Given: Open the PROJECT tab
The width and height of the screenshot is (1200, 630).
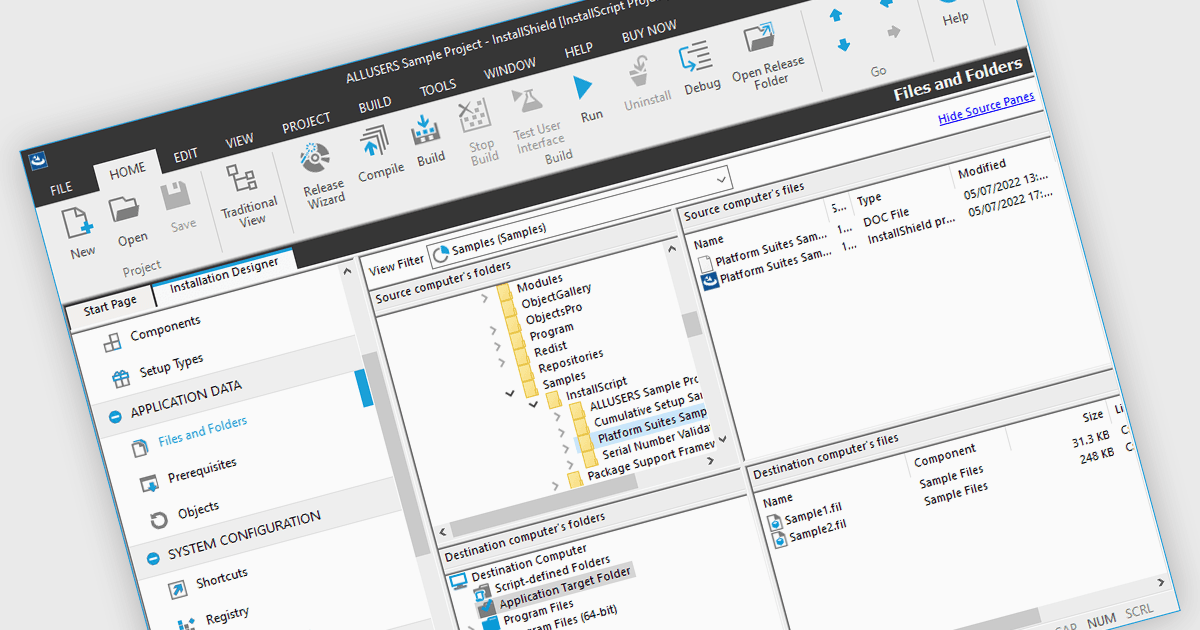Looking at the screenshot, I should (306, 123).
